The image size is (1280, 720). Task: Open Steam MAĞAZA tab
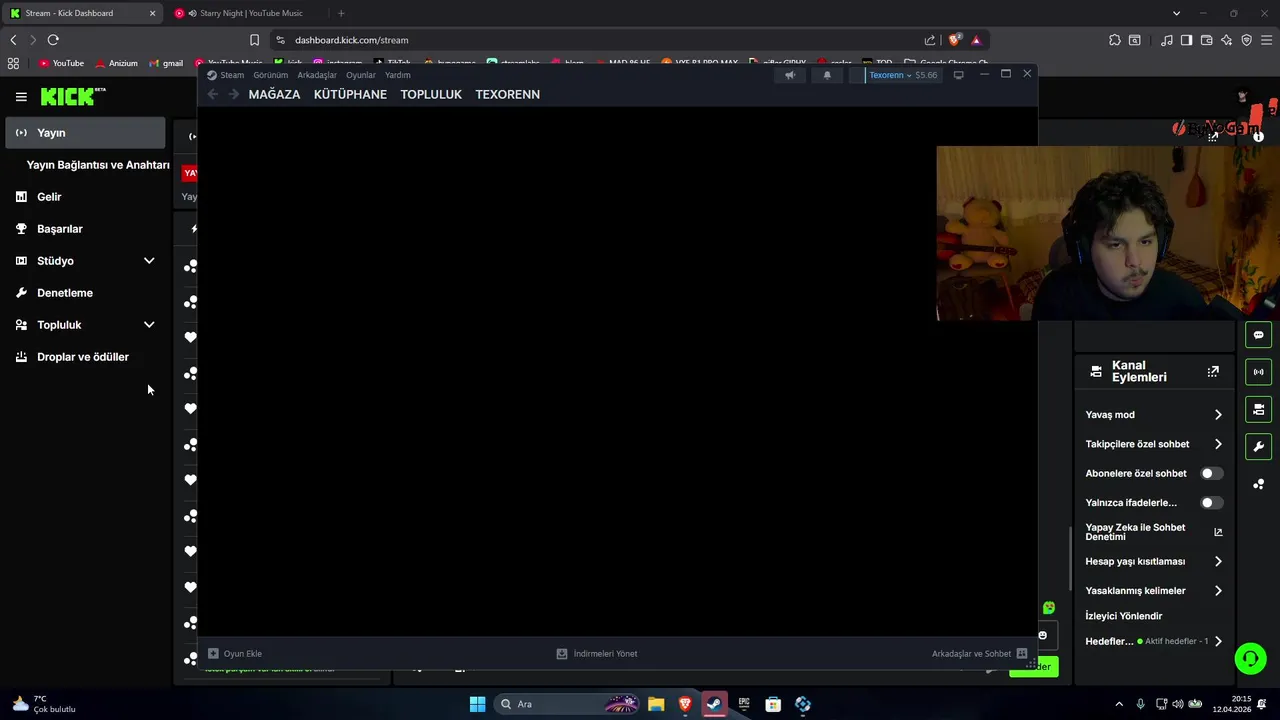[274, 94]
